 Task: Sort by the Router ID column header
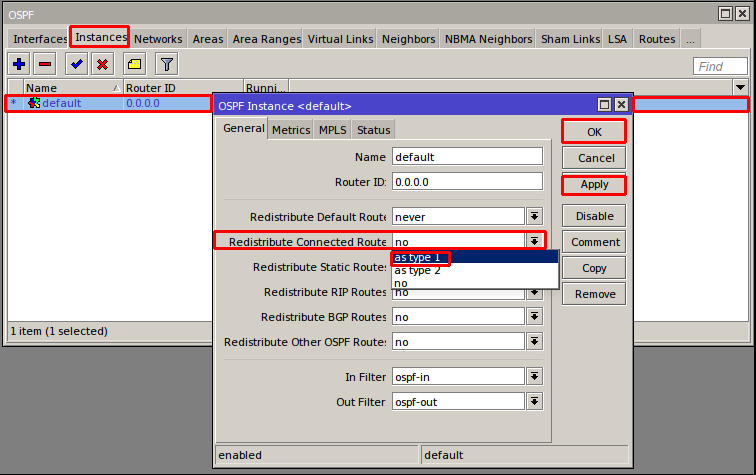coord(183,88)
